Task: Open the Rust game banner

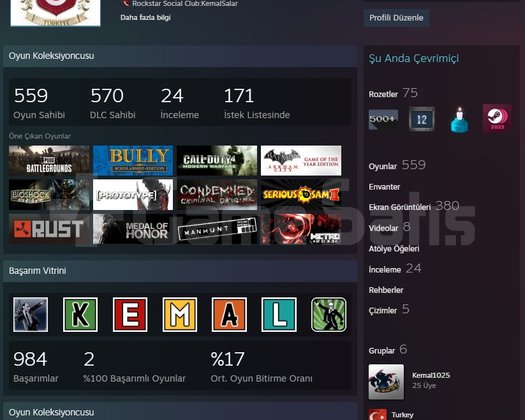Action: coord(49,229)
